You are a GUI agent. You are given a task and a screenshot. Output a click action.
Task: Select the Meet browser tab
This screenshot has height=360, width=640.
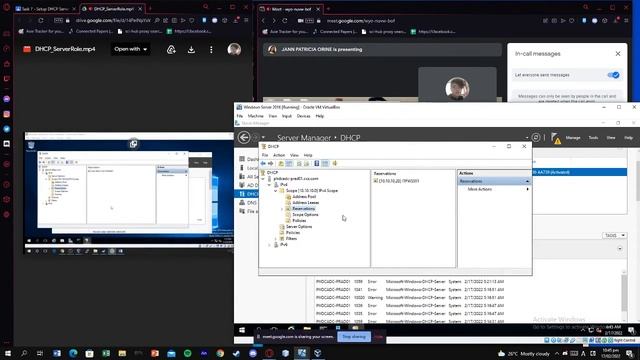pos(291,9)
